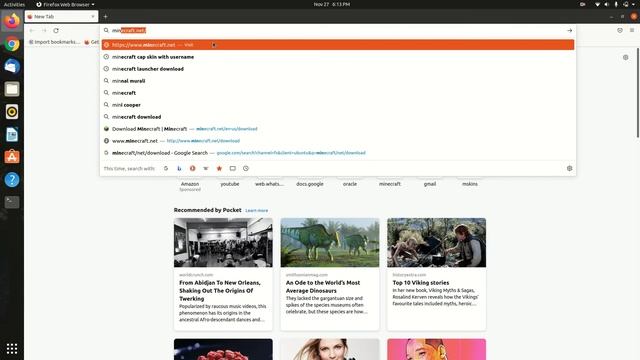Open Help from the dock
The width and height of the screenshot is (640, 360).
click(x=12, y=180)
